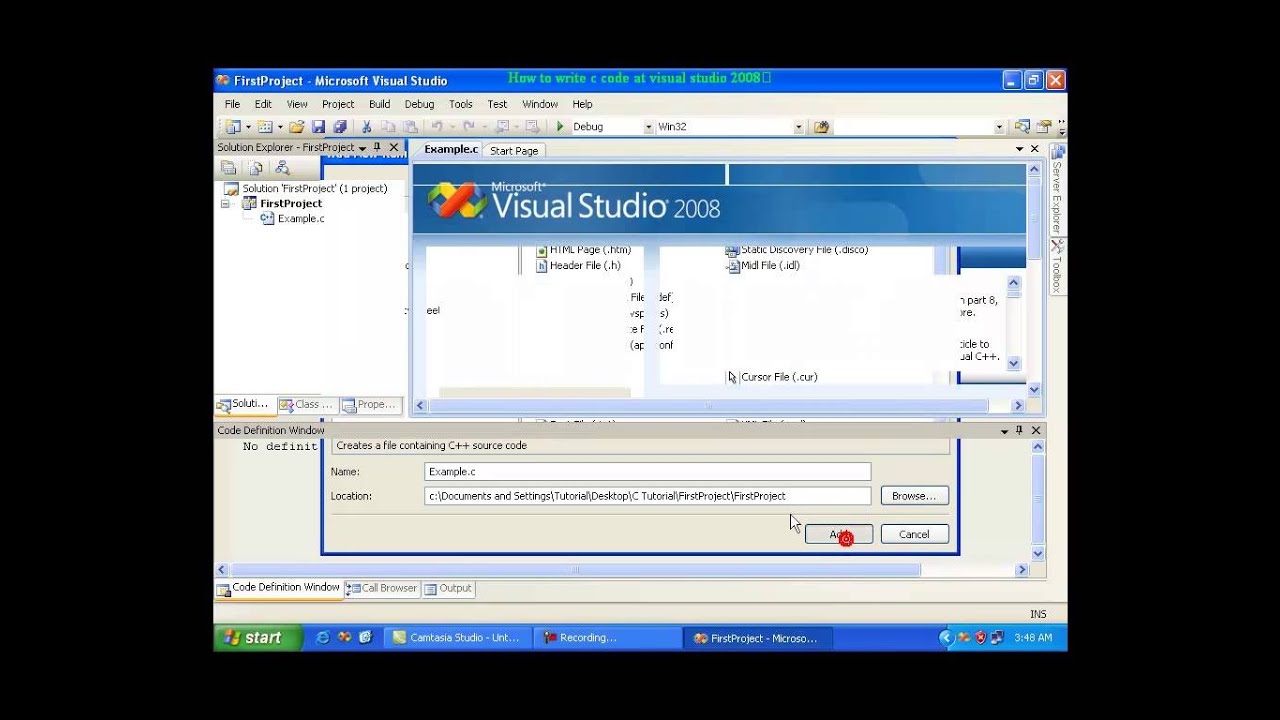Open New Project icon dropdown arrow
This screenshot has width=1280, height=720.
(x=248, y=127)
